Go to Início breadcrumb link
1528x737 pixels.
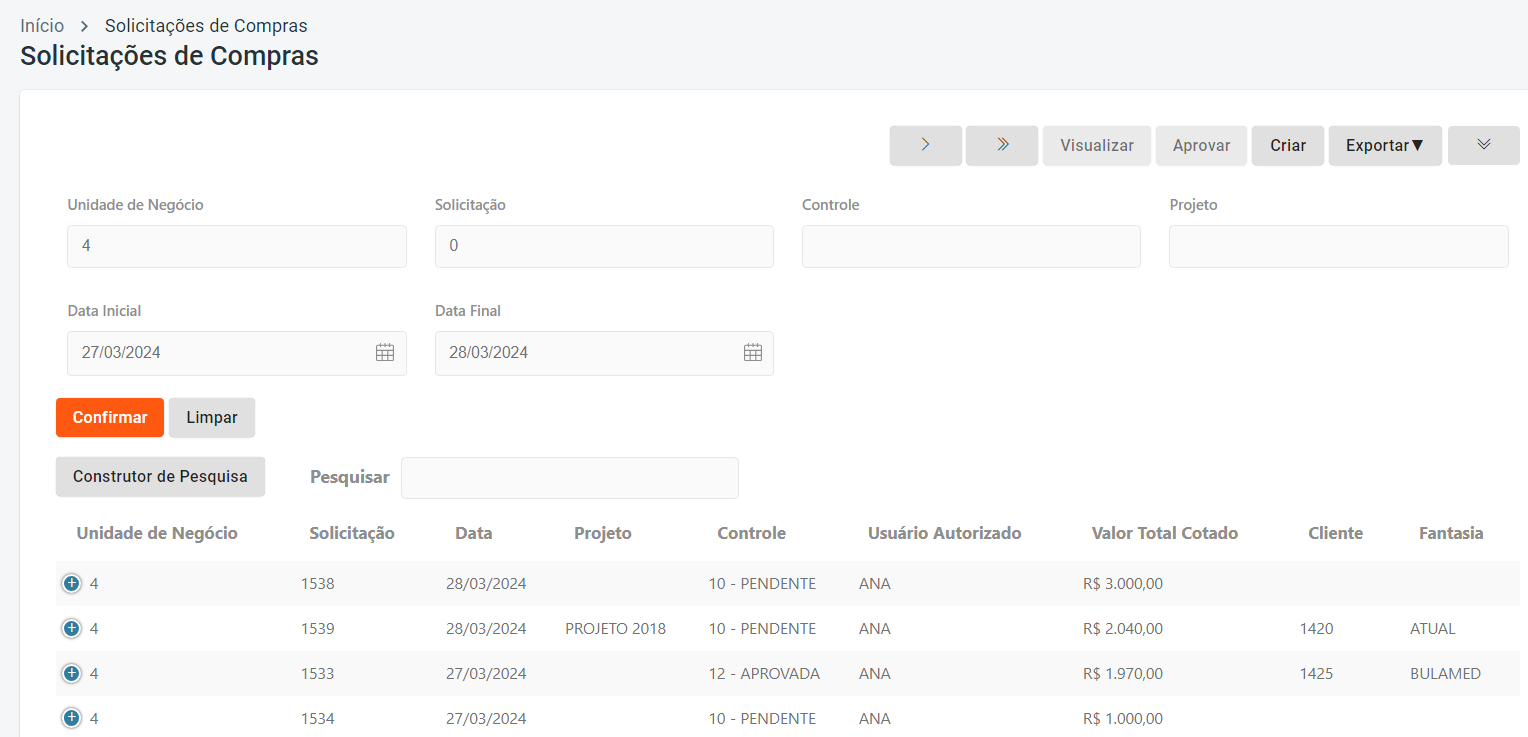tap(42, 26)
